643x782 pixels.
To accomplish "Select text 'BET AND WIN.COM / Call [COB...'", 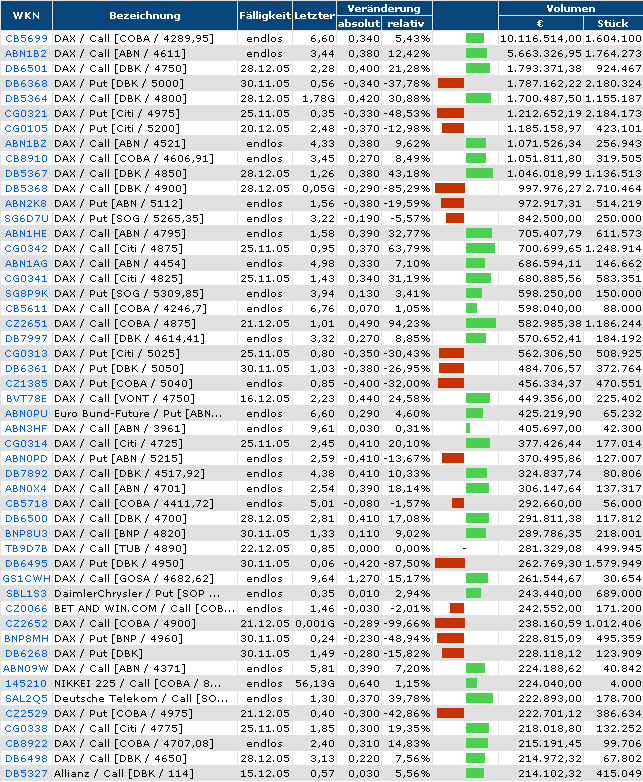I will (x=145, y=608).
